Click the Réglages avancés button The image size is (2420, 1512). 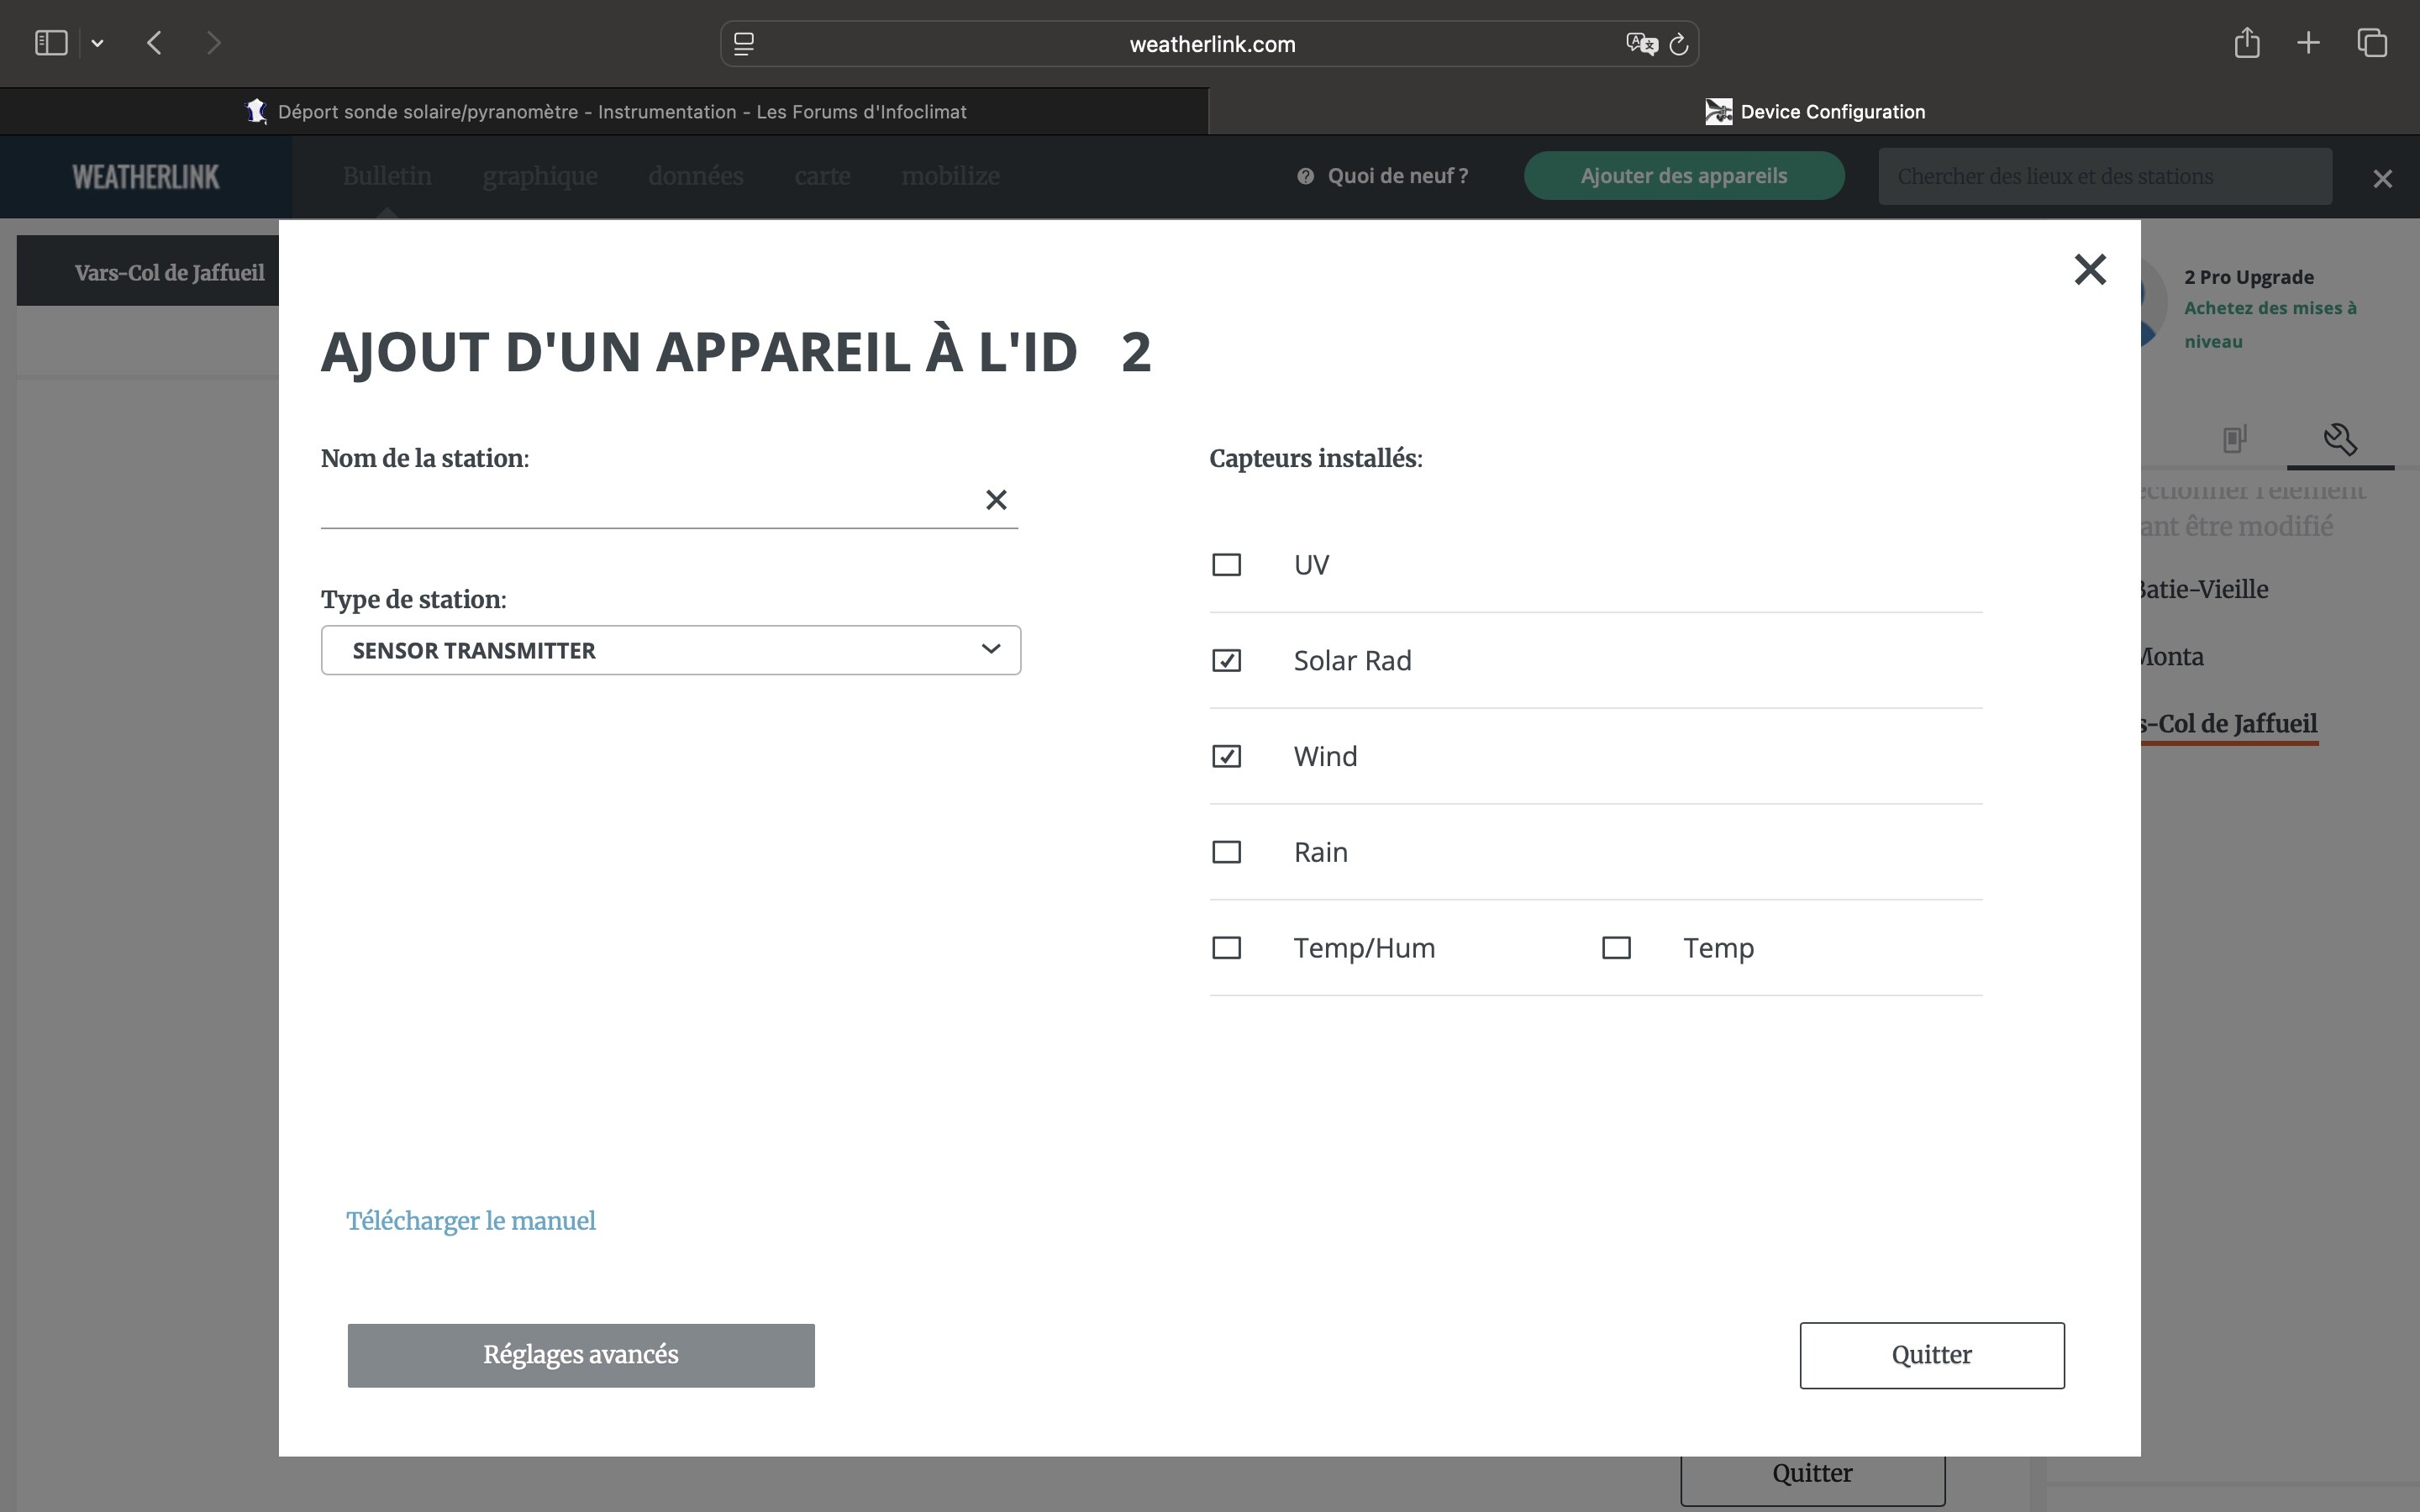(581, 1355)
